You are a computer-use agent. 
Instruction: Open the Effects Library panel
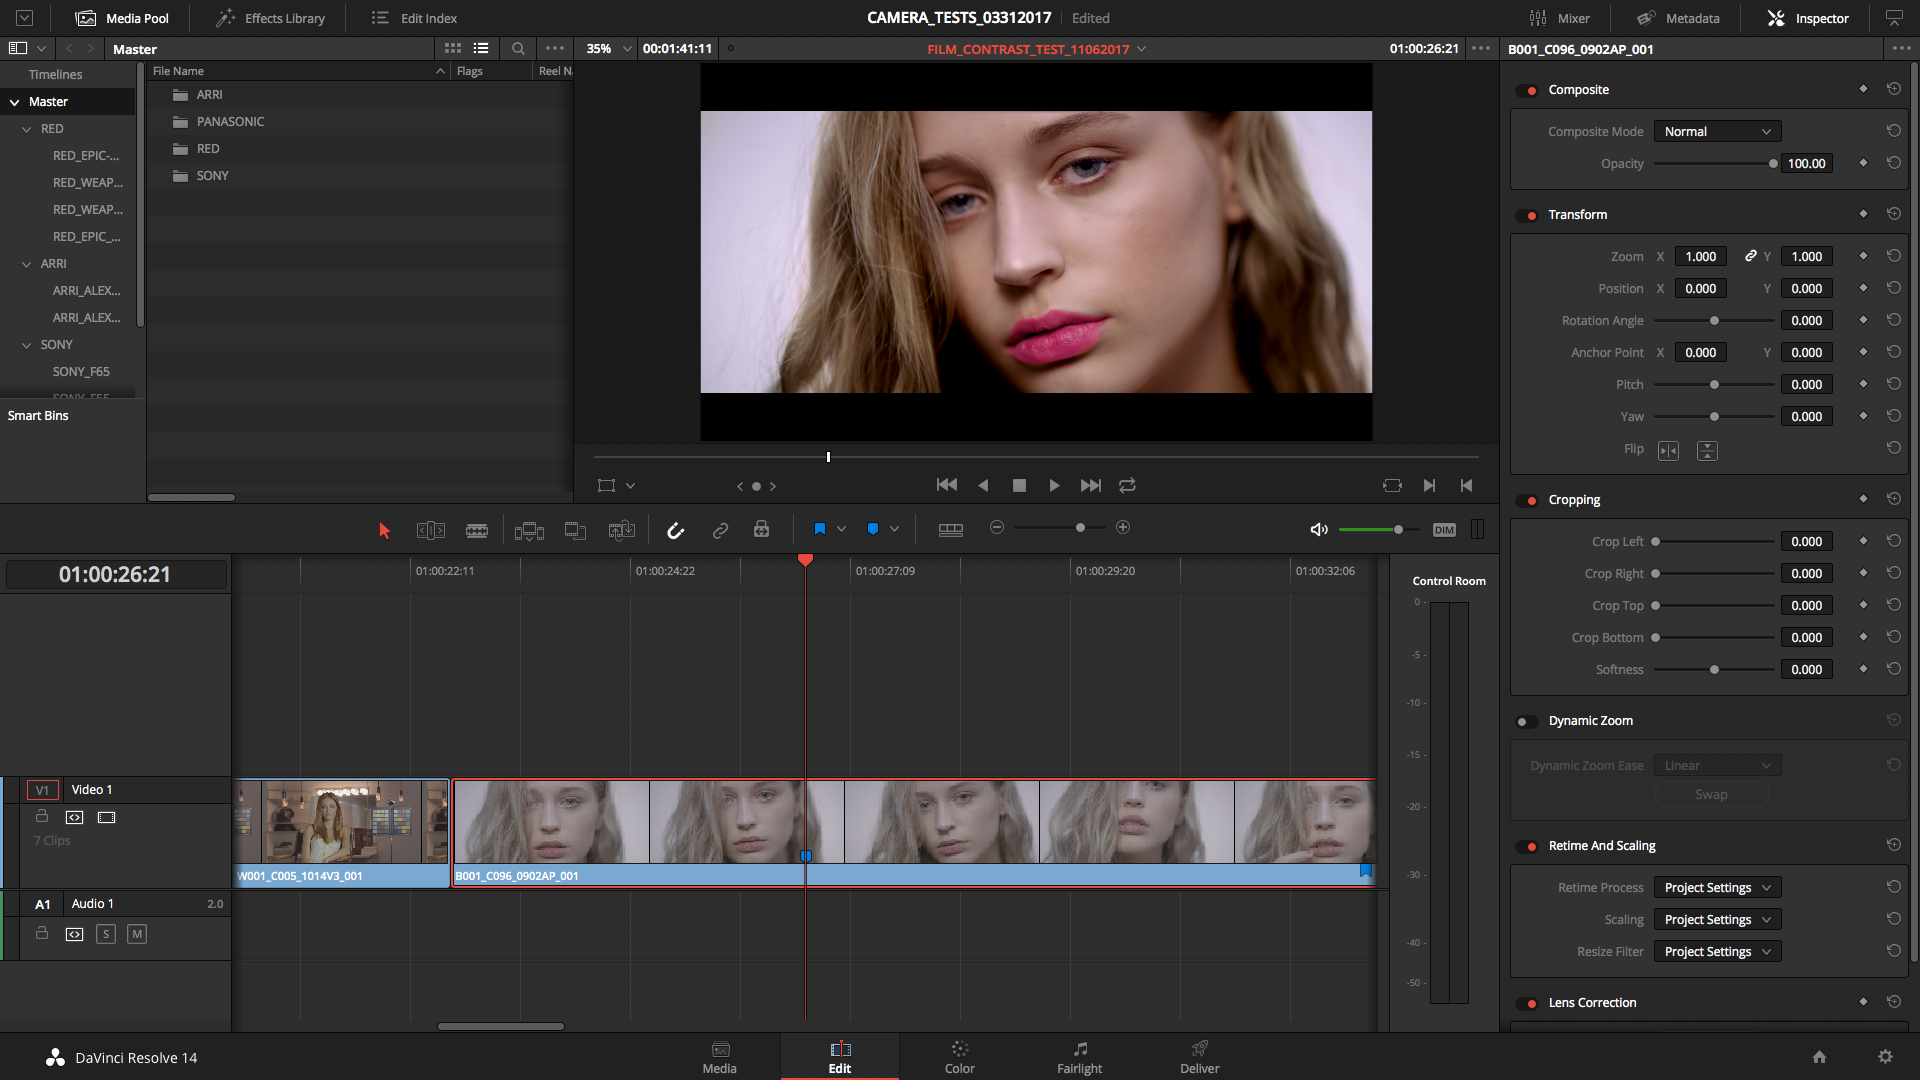point(271,18)
